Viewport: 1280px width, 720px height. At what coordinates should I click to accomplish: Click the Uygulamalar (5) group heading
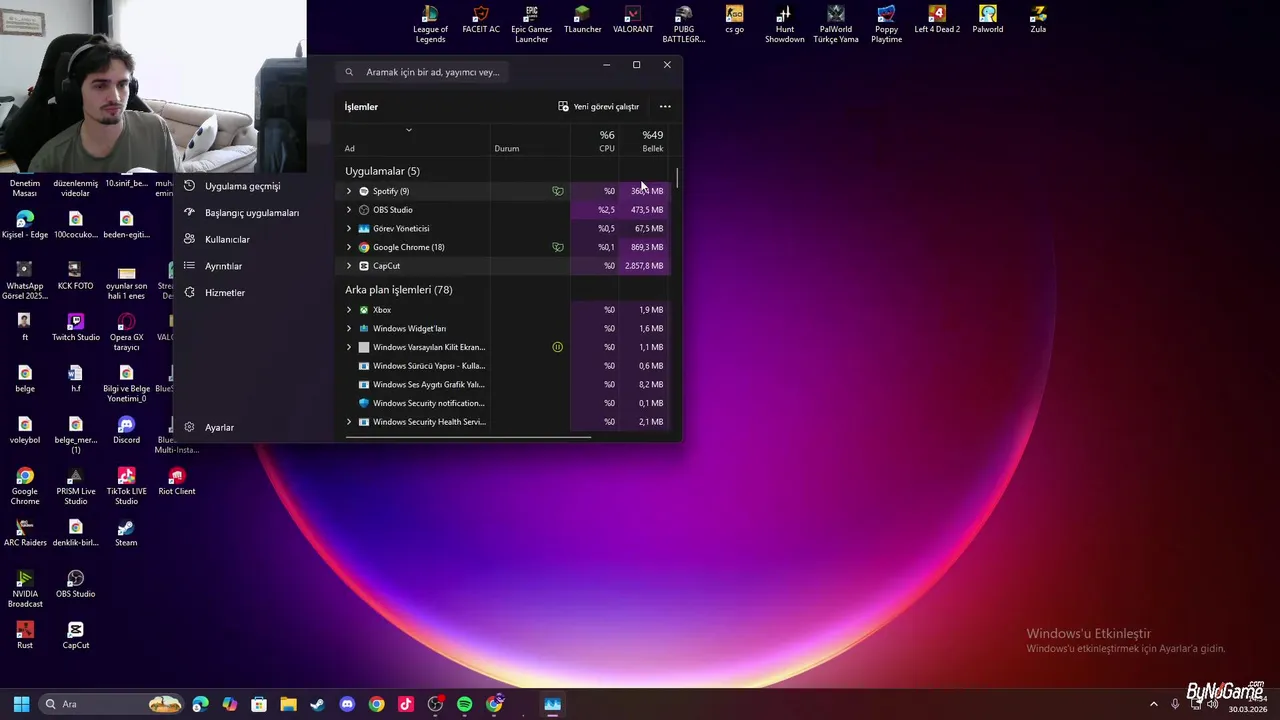(x=382, y=171)
